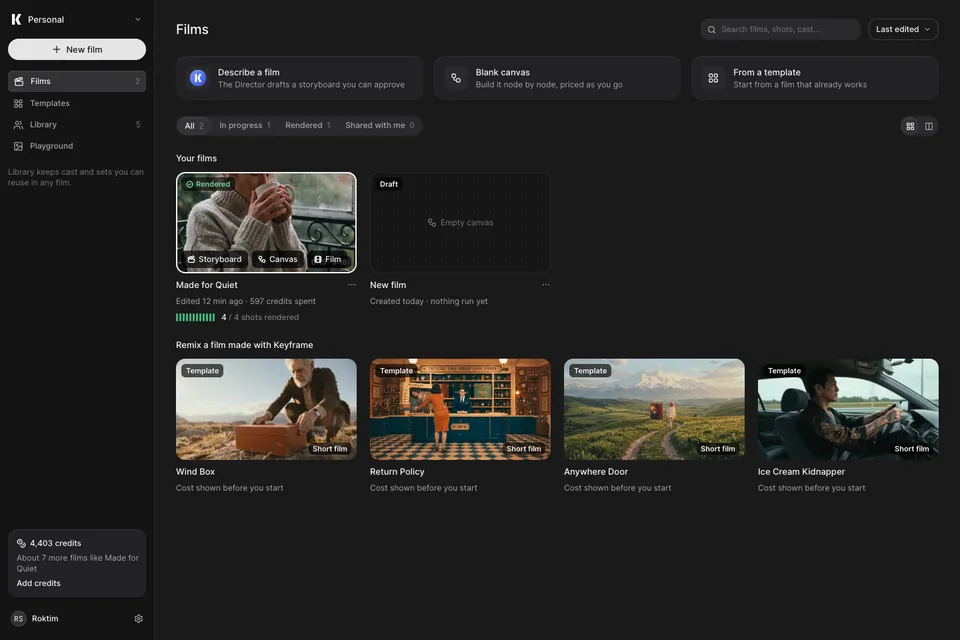Screen dimensions: 960x640
Task: Open the Anywhere Door template thumbnail
Action: point(654,409)
